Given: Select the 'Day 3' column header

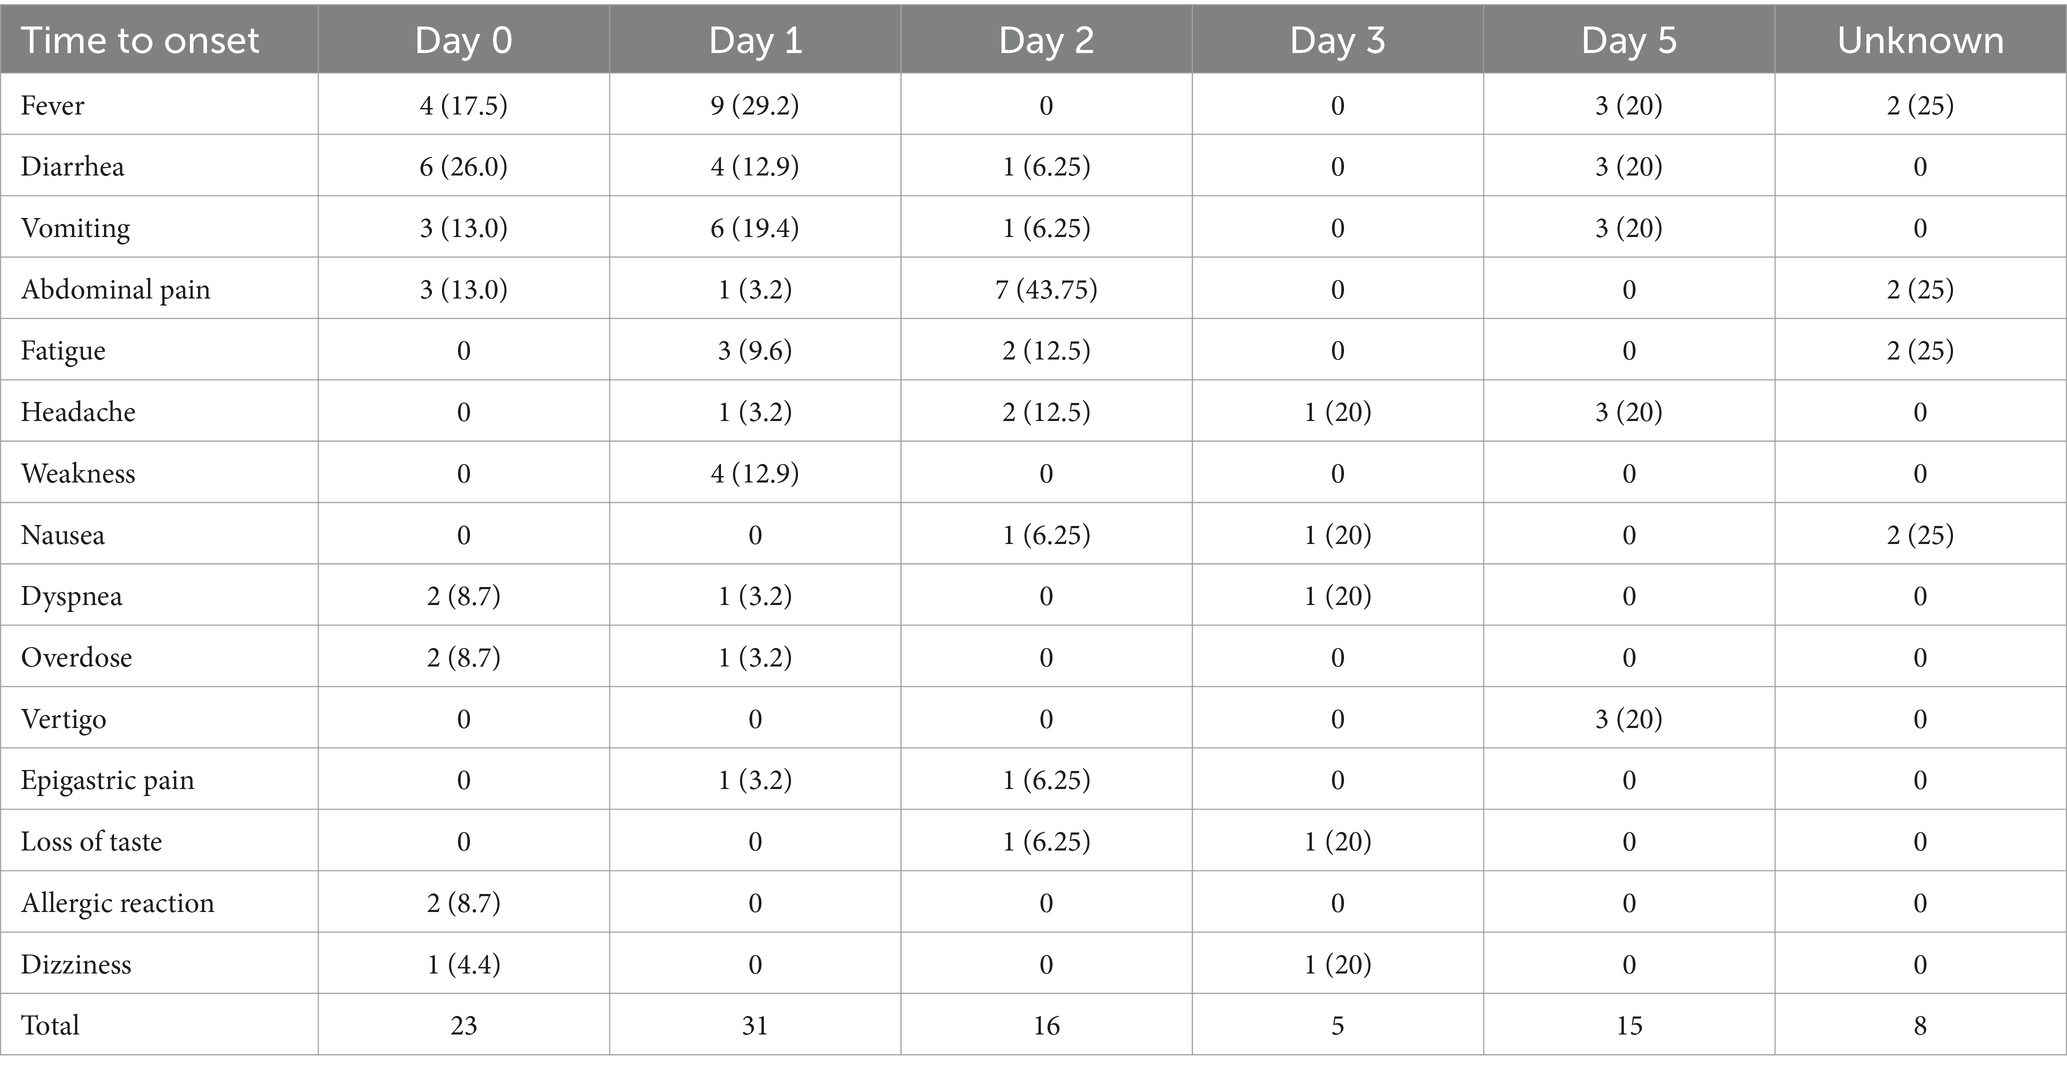Looking at the screenshot, I should click(x=1338, y=40).
